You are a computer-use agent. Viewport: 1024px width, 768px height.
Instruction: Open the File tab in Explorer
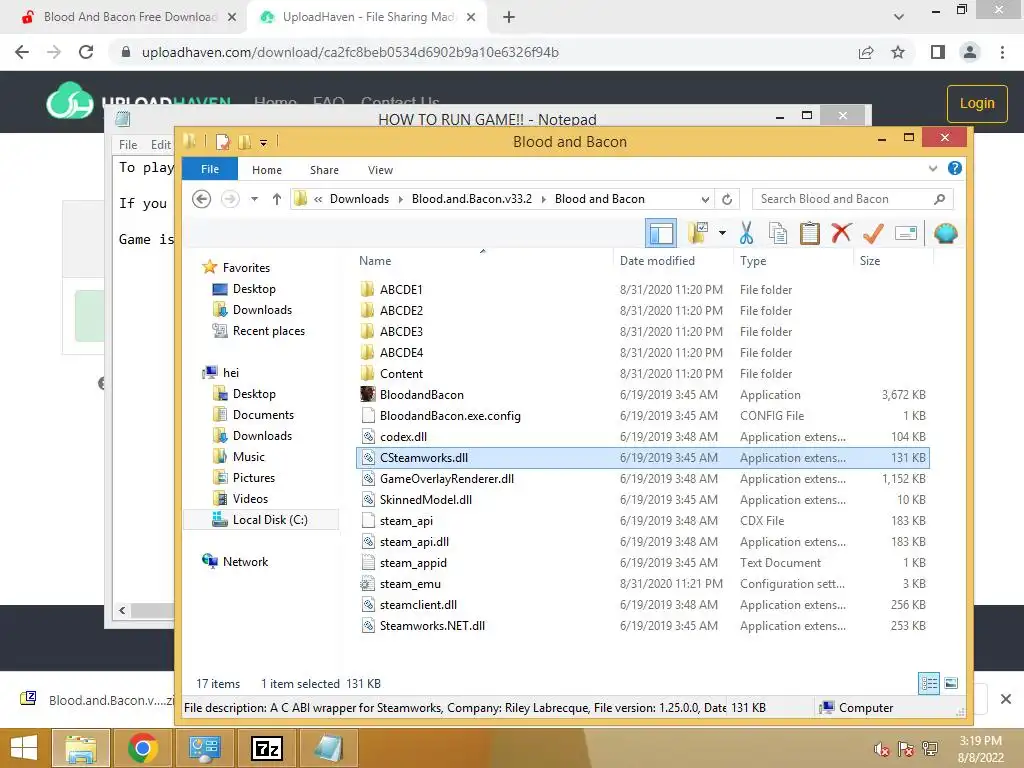pos(210,168)
